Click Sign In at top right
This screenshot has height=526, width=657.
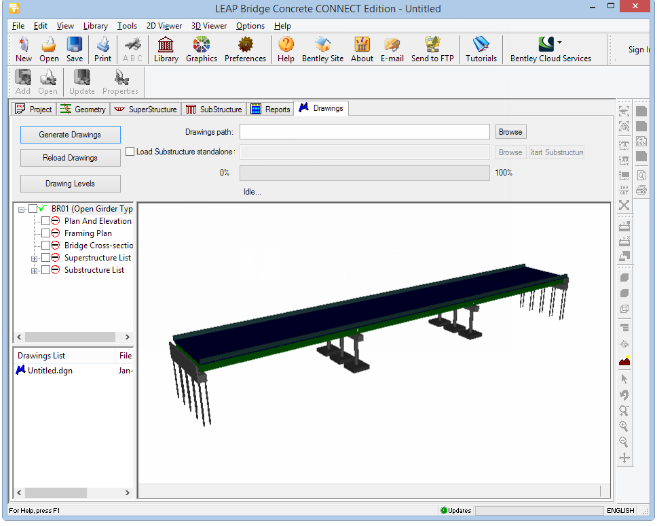coord(639,49)
